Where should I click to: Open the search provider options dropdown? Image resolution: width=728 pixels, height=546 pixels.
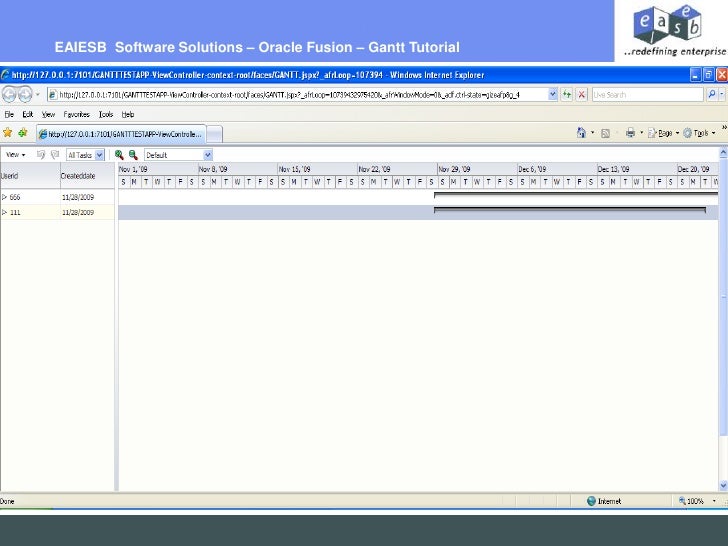[722, 95]
